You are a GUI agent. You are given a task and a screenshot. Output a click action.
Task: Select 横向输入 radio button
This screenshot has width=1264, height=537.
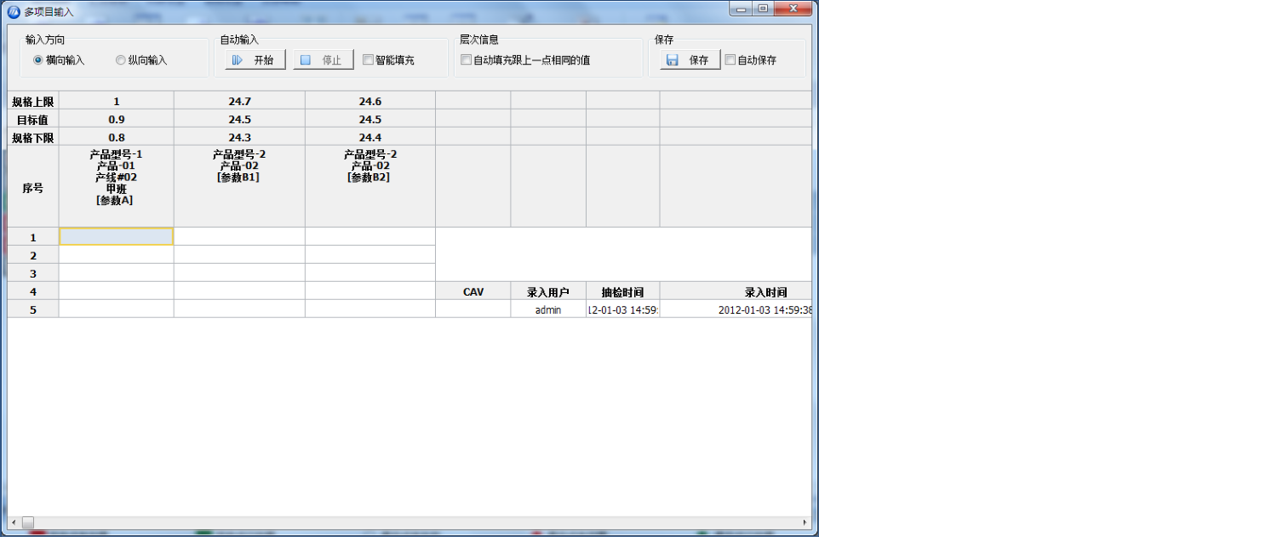pyautogui.click(x=38, y=60)
